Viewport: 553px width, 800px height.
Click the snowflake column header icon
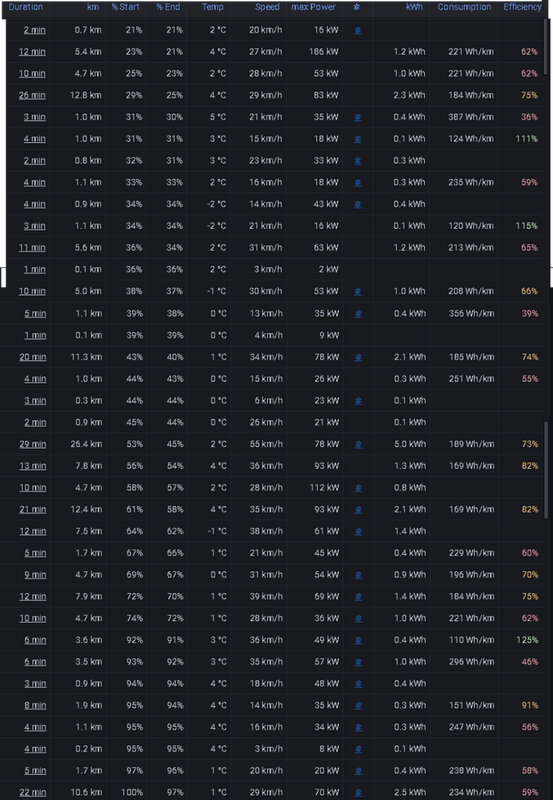point(357,7)
